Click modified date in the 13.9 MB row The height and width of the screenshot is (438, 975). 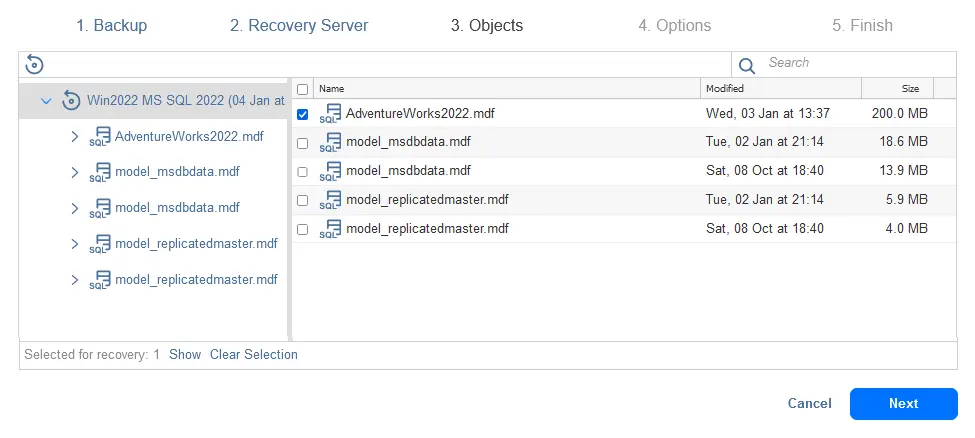pos(765,171)
